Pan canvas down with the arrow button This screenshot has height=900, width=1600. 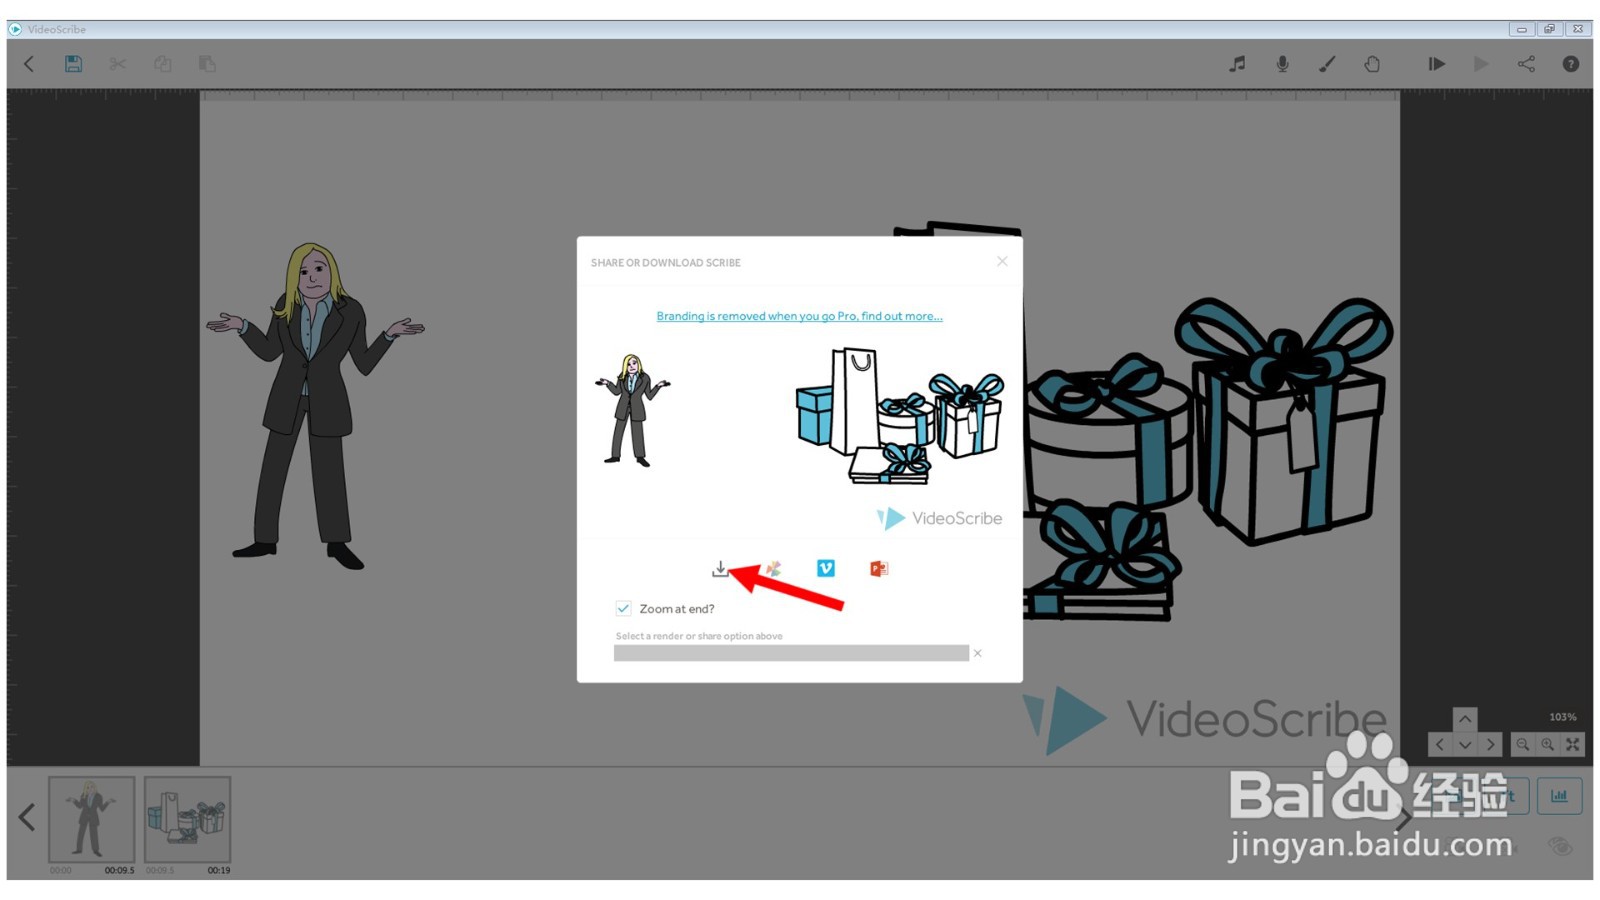click(1465, 744)
